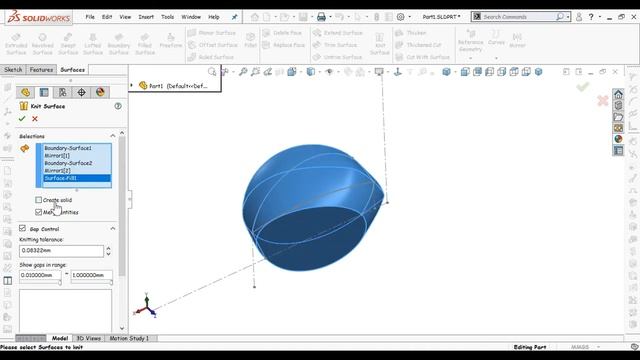The height and width of the screenshot is (360, 640).
Task: Collapse the Selections section
Action: pos(113,136)
